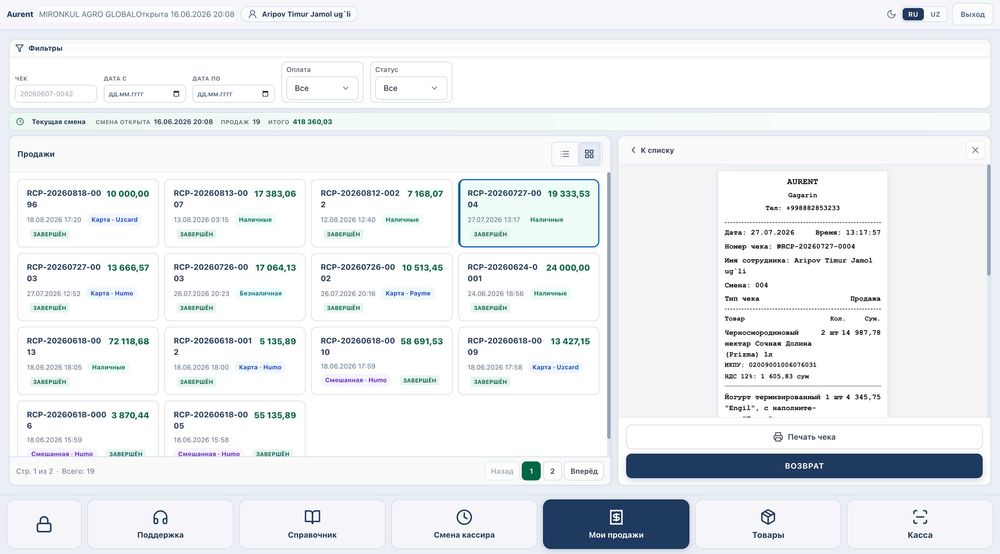
Task: Click Печать чека print button
Action: tap(804, 437)
